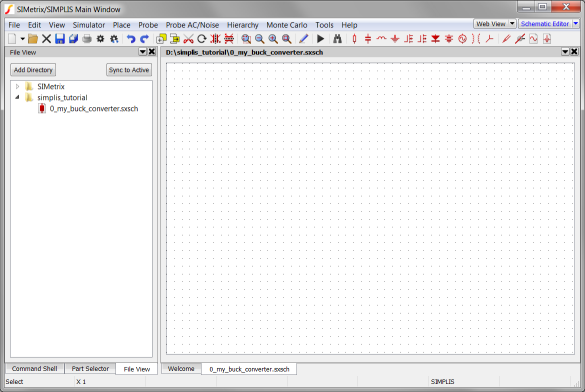Open the Edit menu
Screen dimensions: 585x392
[x=34, y=25]
